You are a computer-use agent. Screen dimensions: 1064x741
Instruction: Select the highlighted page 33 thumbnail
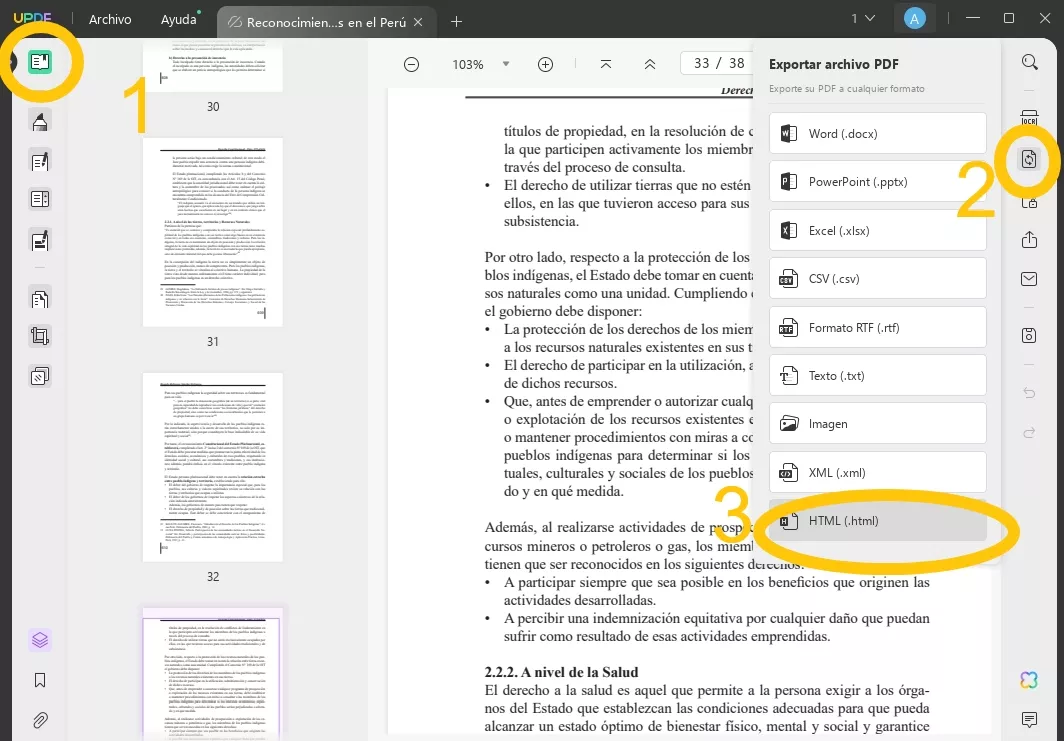[212, 673]
